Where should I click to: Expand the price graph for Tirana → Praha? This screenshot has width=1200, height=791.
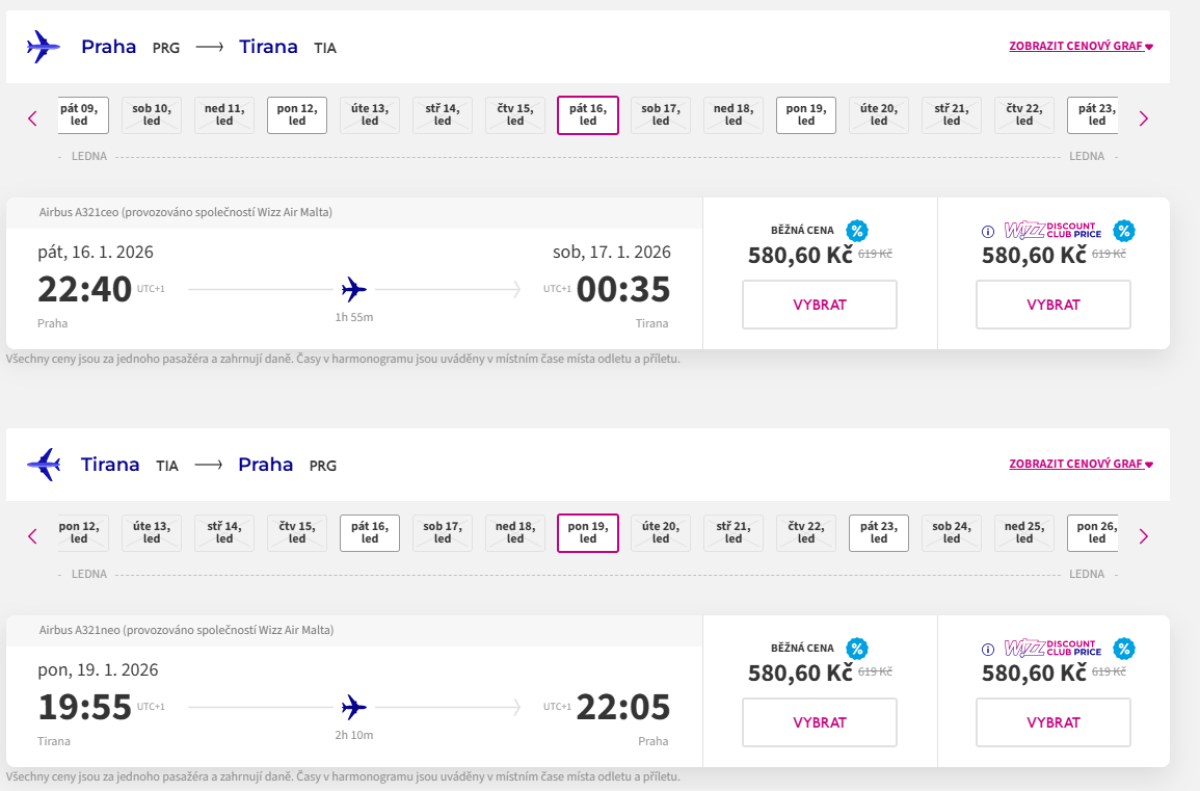tap(1081, 464)
